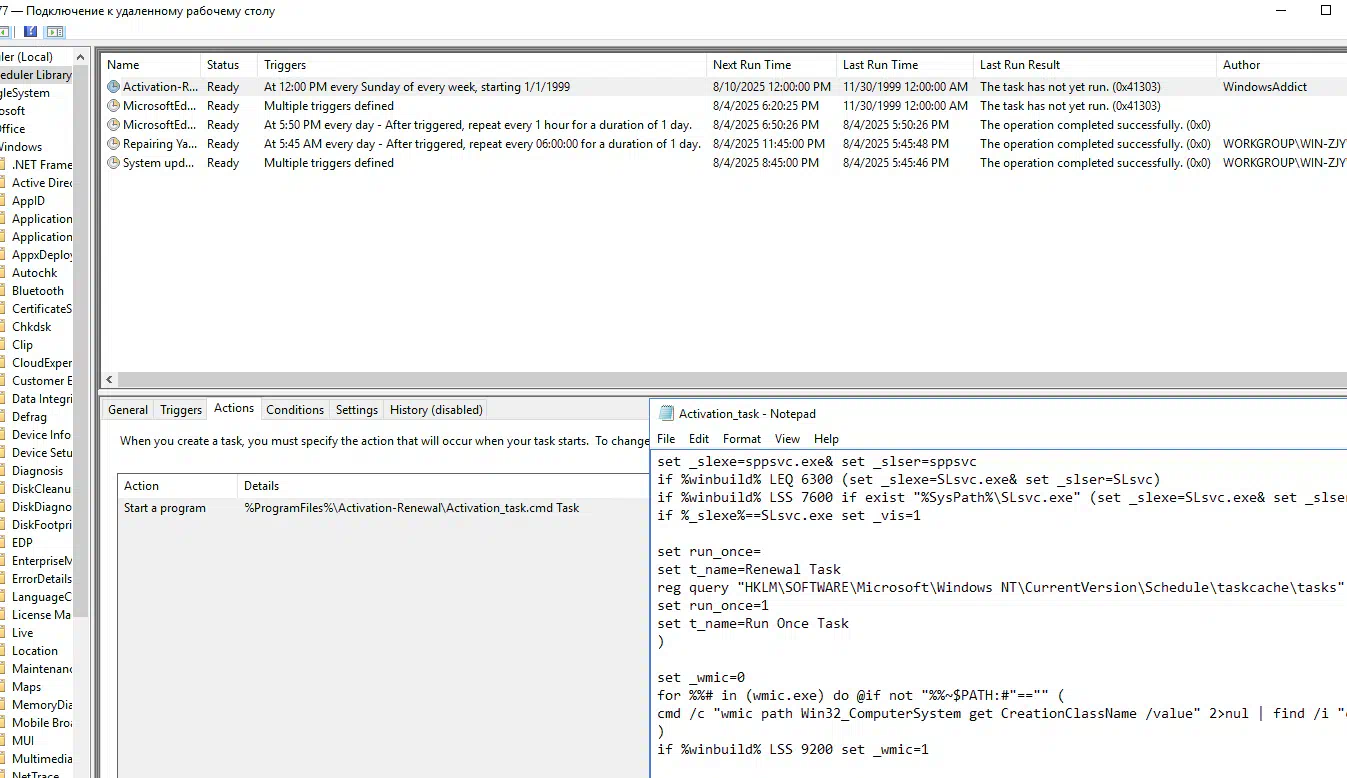Open the Format menu in Notepad

[x=742, y=439]
